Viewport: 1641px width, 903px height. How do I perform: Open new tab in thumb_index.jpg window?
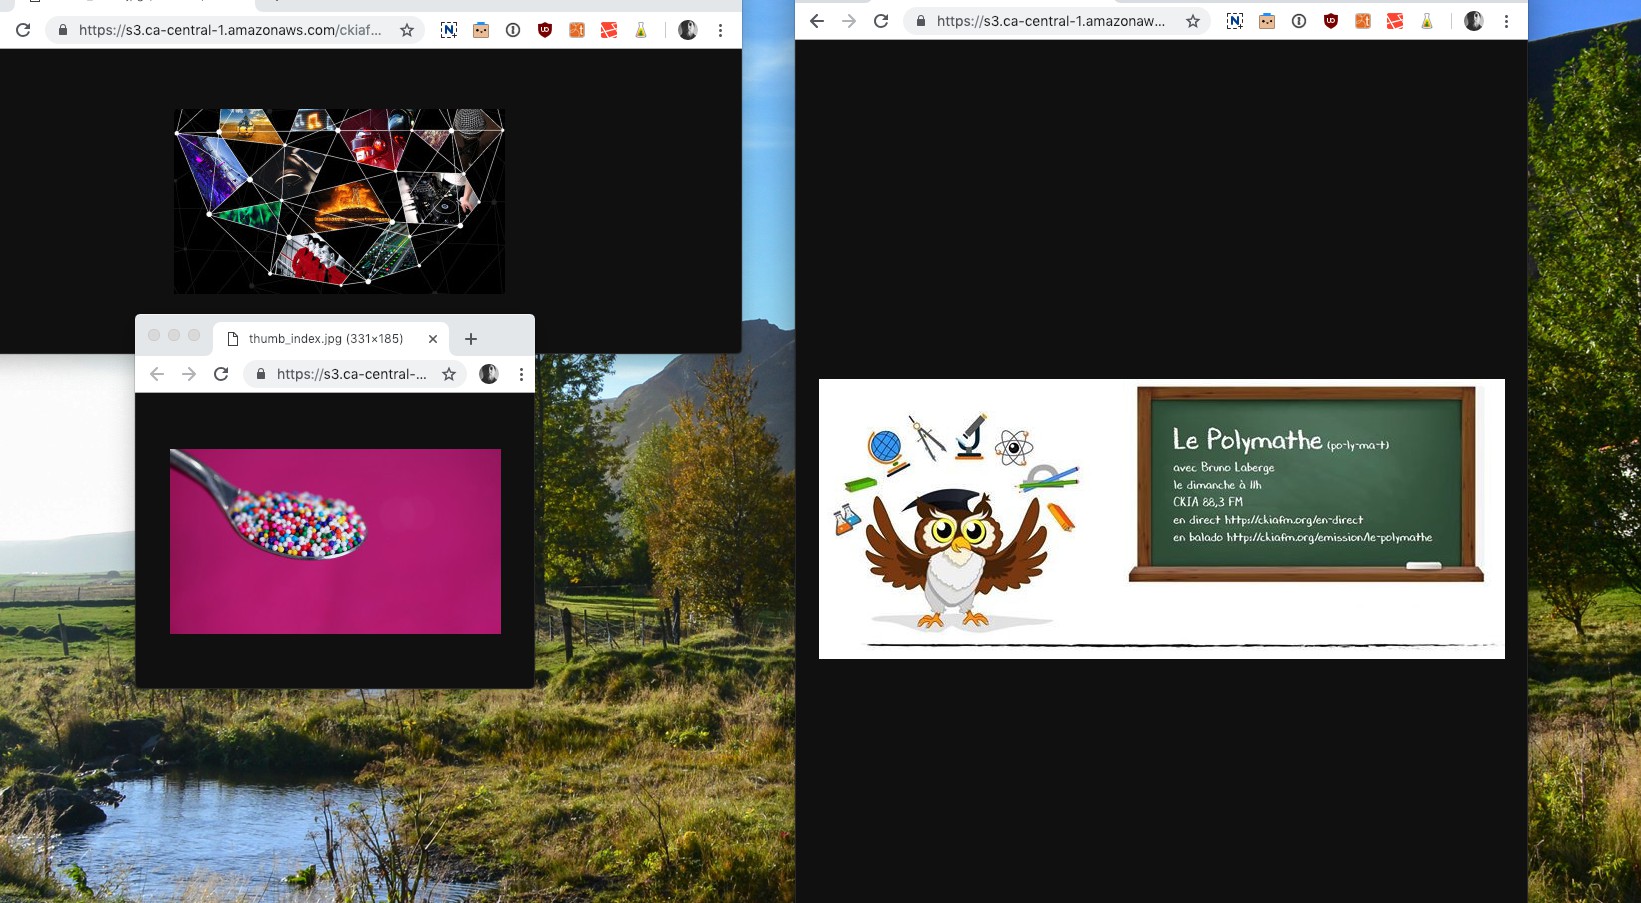pyautogui.click(x=471, y=339)
